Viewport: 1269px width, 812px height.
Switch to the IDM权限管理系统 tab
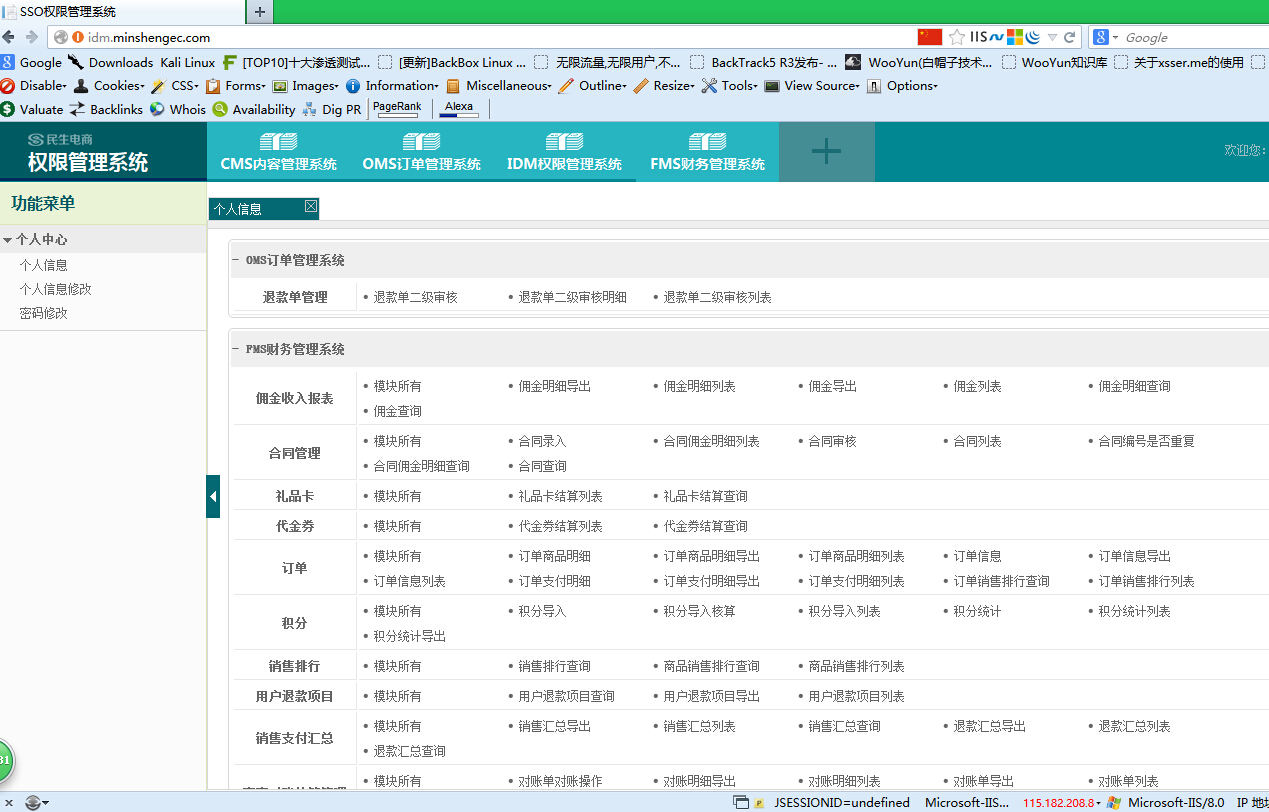(564, 151)
